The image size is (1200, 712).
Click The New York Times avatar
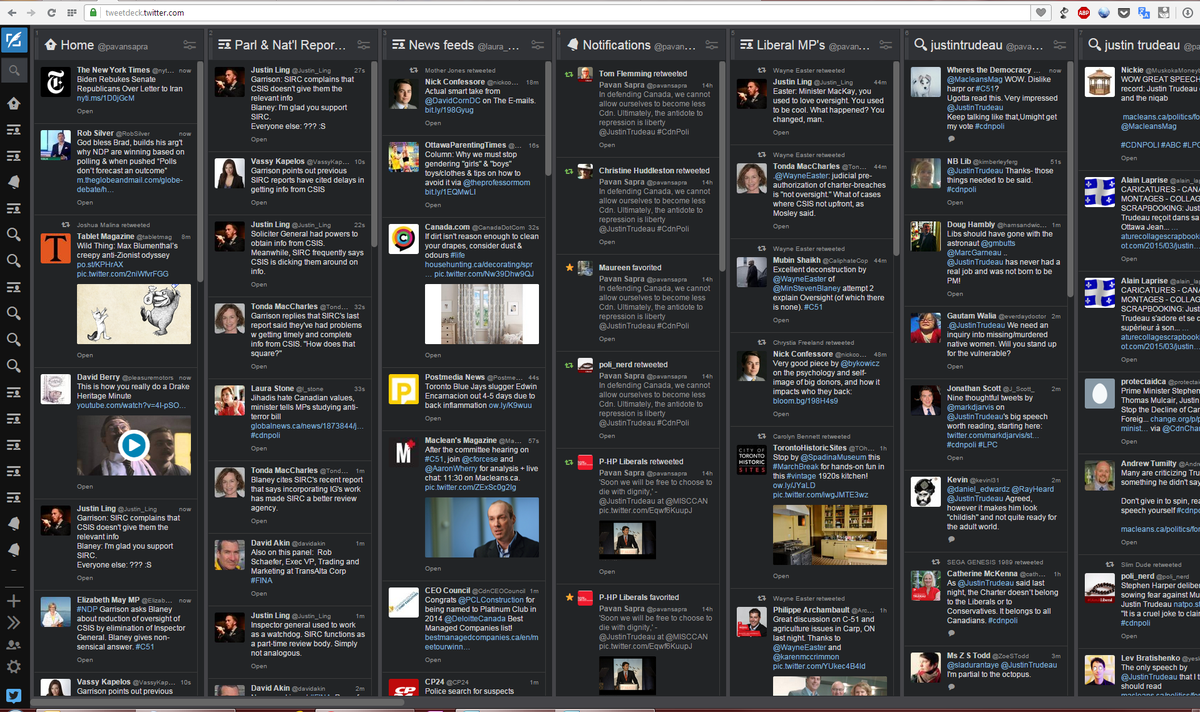click(55, 82)
